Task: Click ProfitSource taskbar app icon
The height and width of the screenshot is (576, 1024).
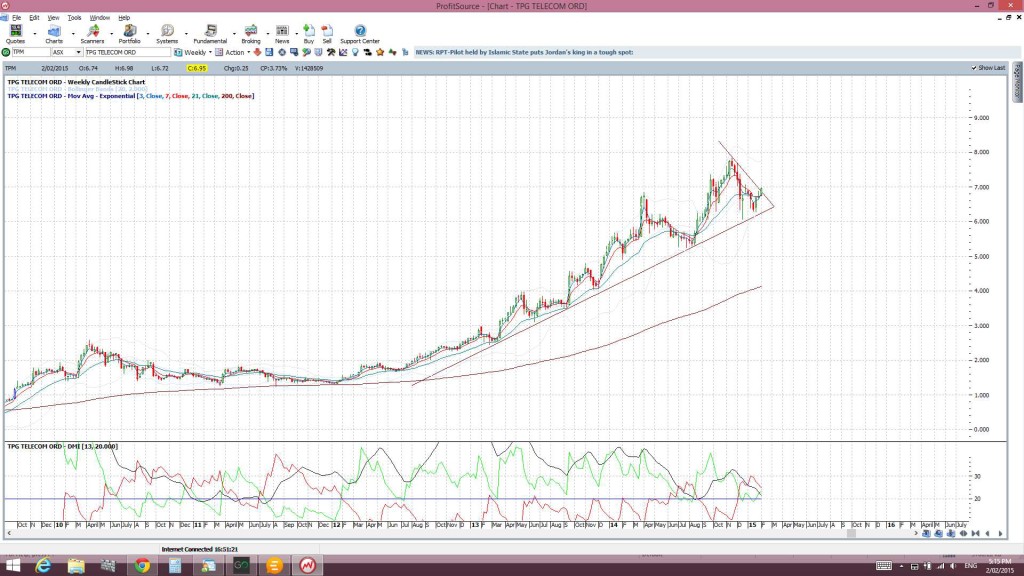Action: (308, 566)
